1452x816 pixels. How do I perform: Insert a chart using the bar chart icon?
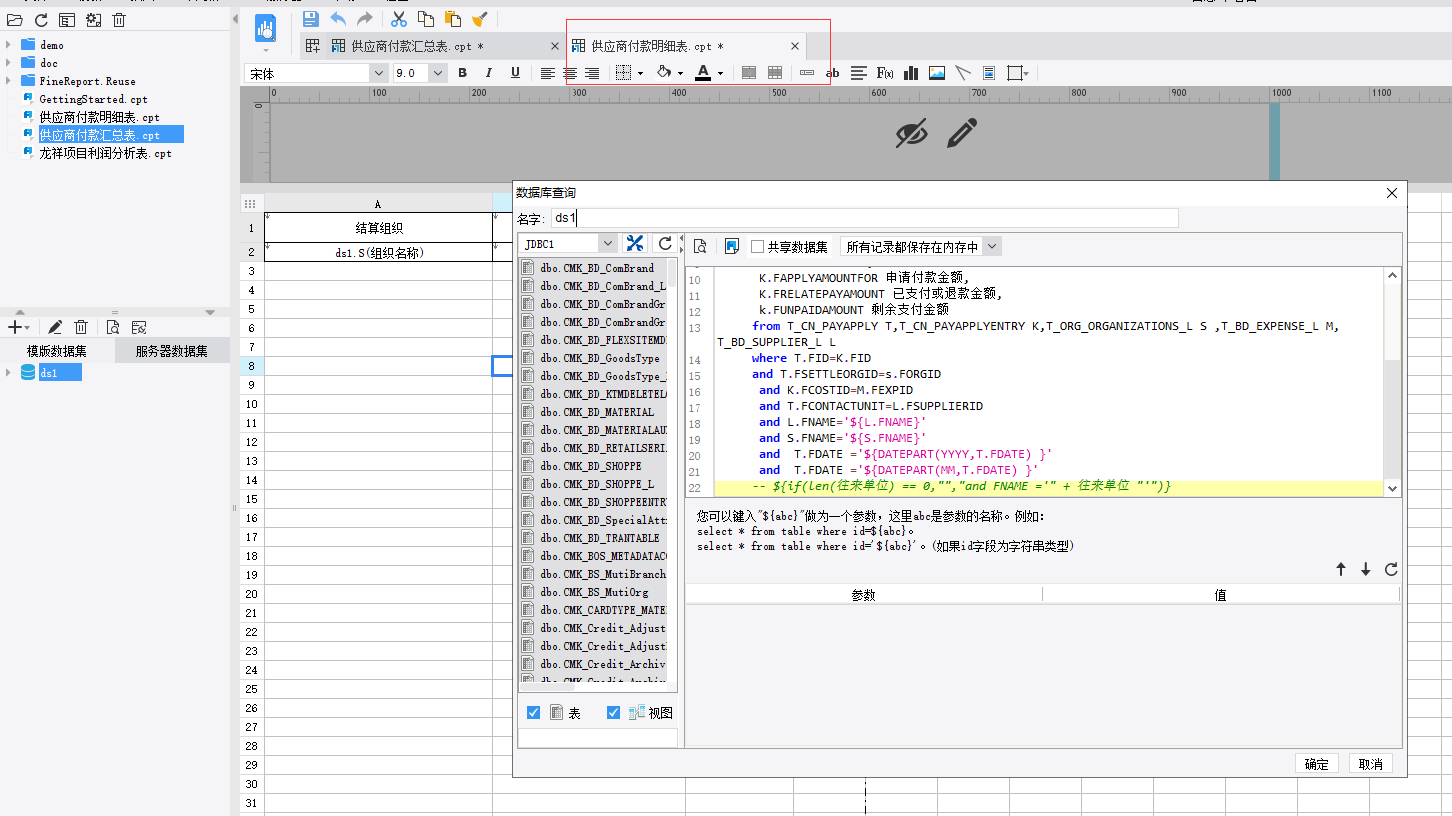click(911, 73)
